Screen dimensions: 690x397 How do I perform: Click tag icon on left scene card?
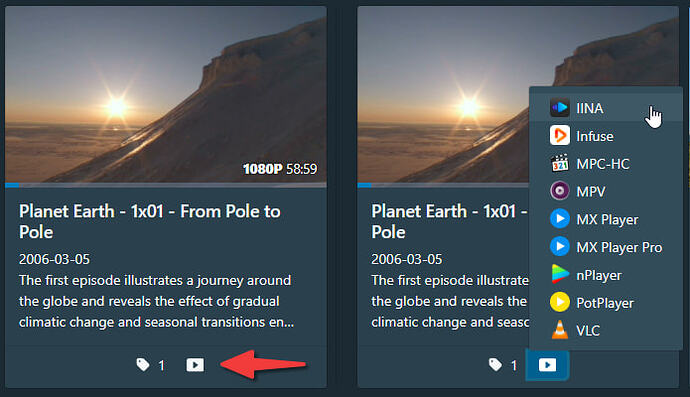coord(143,364)
